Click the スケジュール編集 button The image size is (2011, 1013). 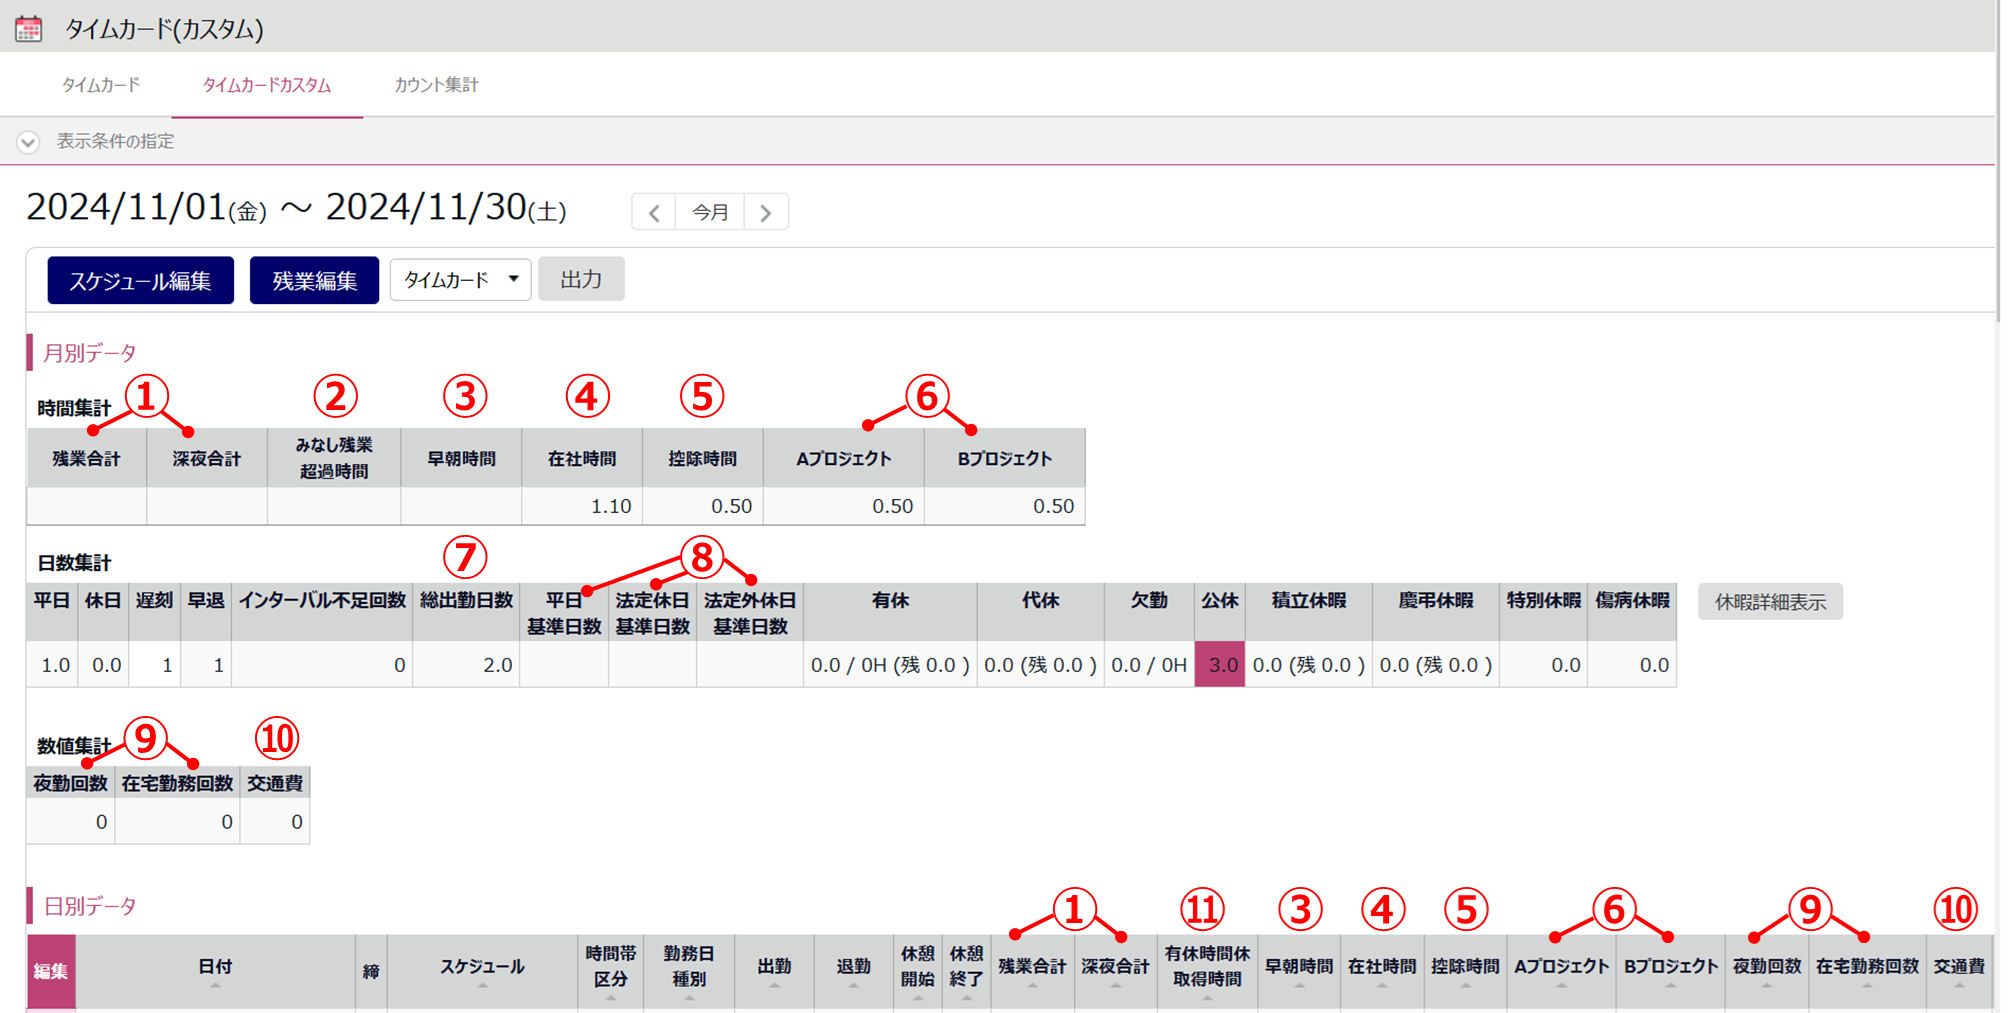click(140, 280)
